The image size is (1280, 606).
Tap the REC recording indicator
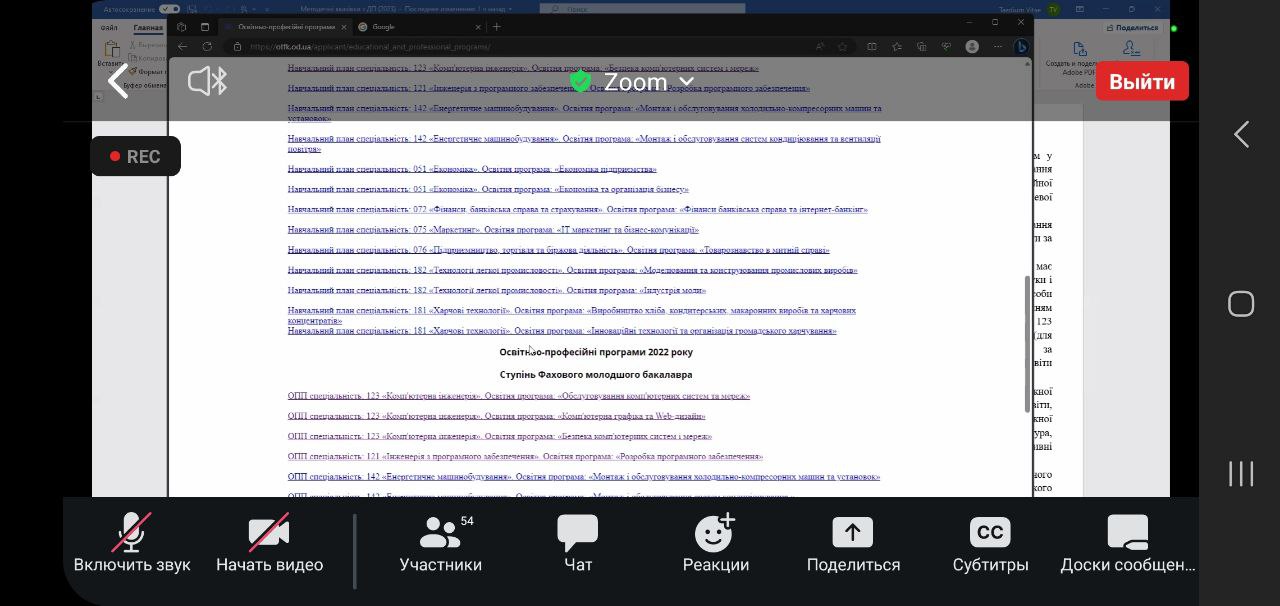point(135,156)
